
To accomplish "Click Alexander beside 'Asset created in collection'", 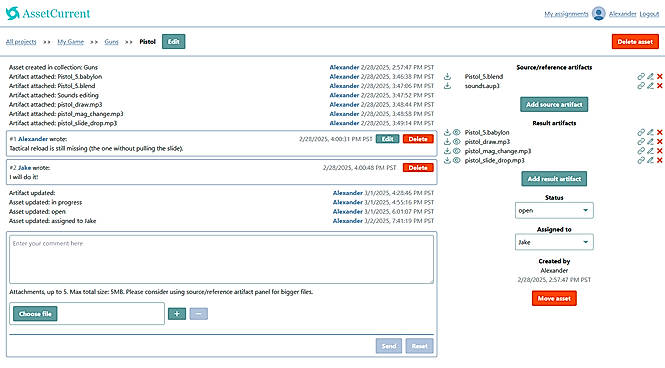I will 344,67.
